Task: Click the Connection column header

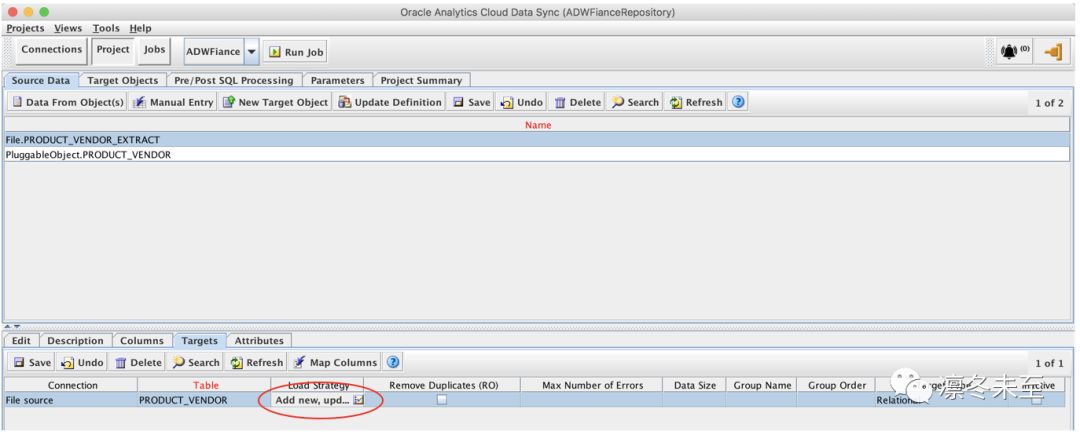Action: [72, 385]
